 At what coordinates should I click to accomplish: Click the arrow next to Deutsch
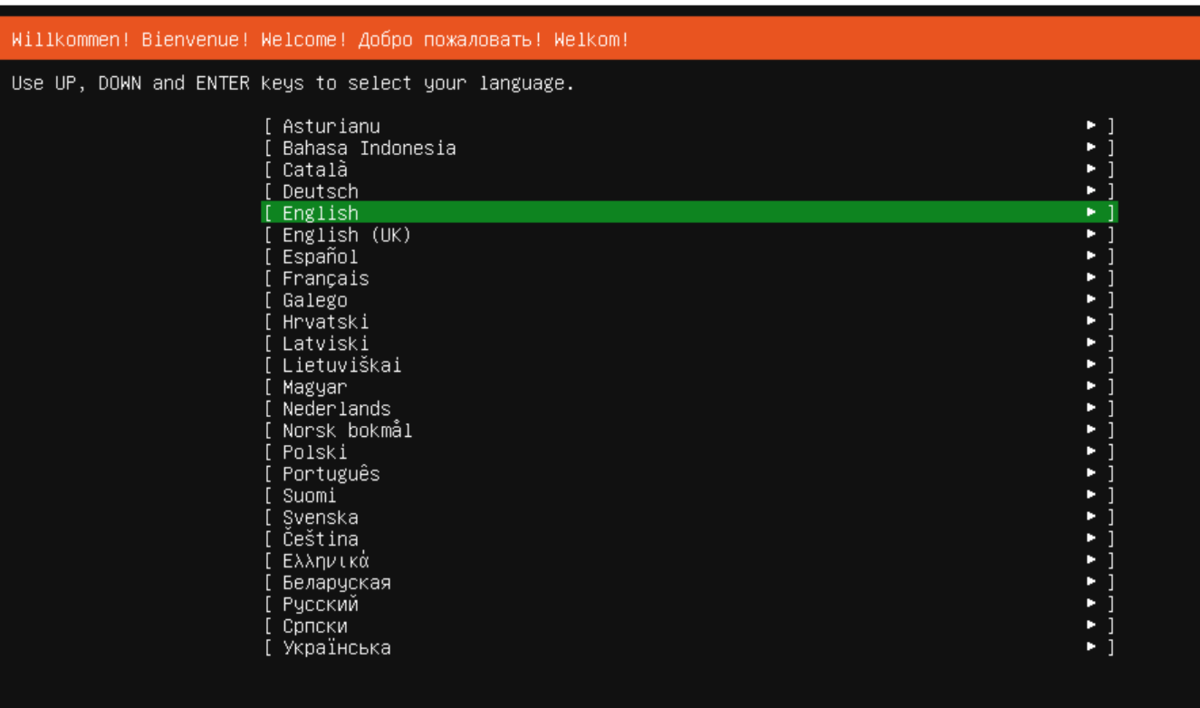[x=1092, y=191]
